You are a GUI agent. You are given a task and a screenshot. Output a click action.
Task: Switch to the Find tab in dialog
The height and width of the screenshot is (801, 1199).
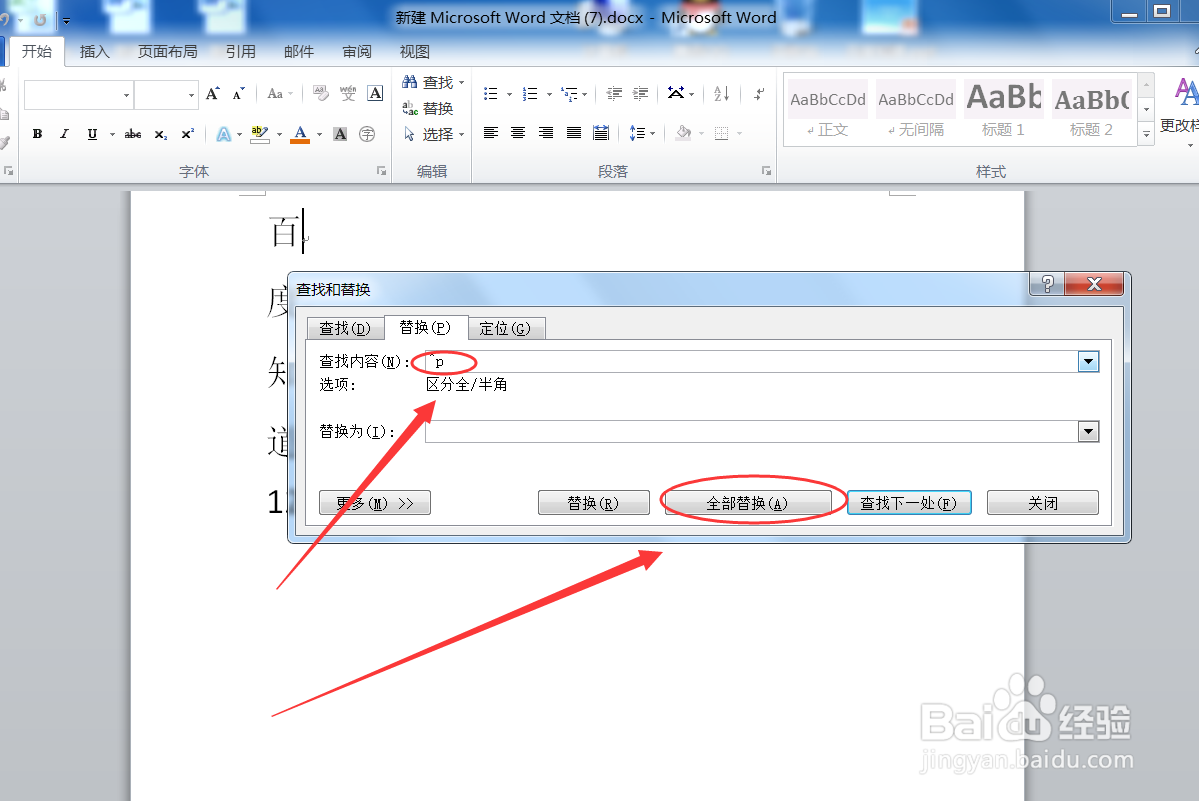344,329
